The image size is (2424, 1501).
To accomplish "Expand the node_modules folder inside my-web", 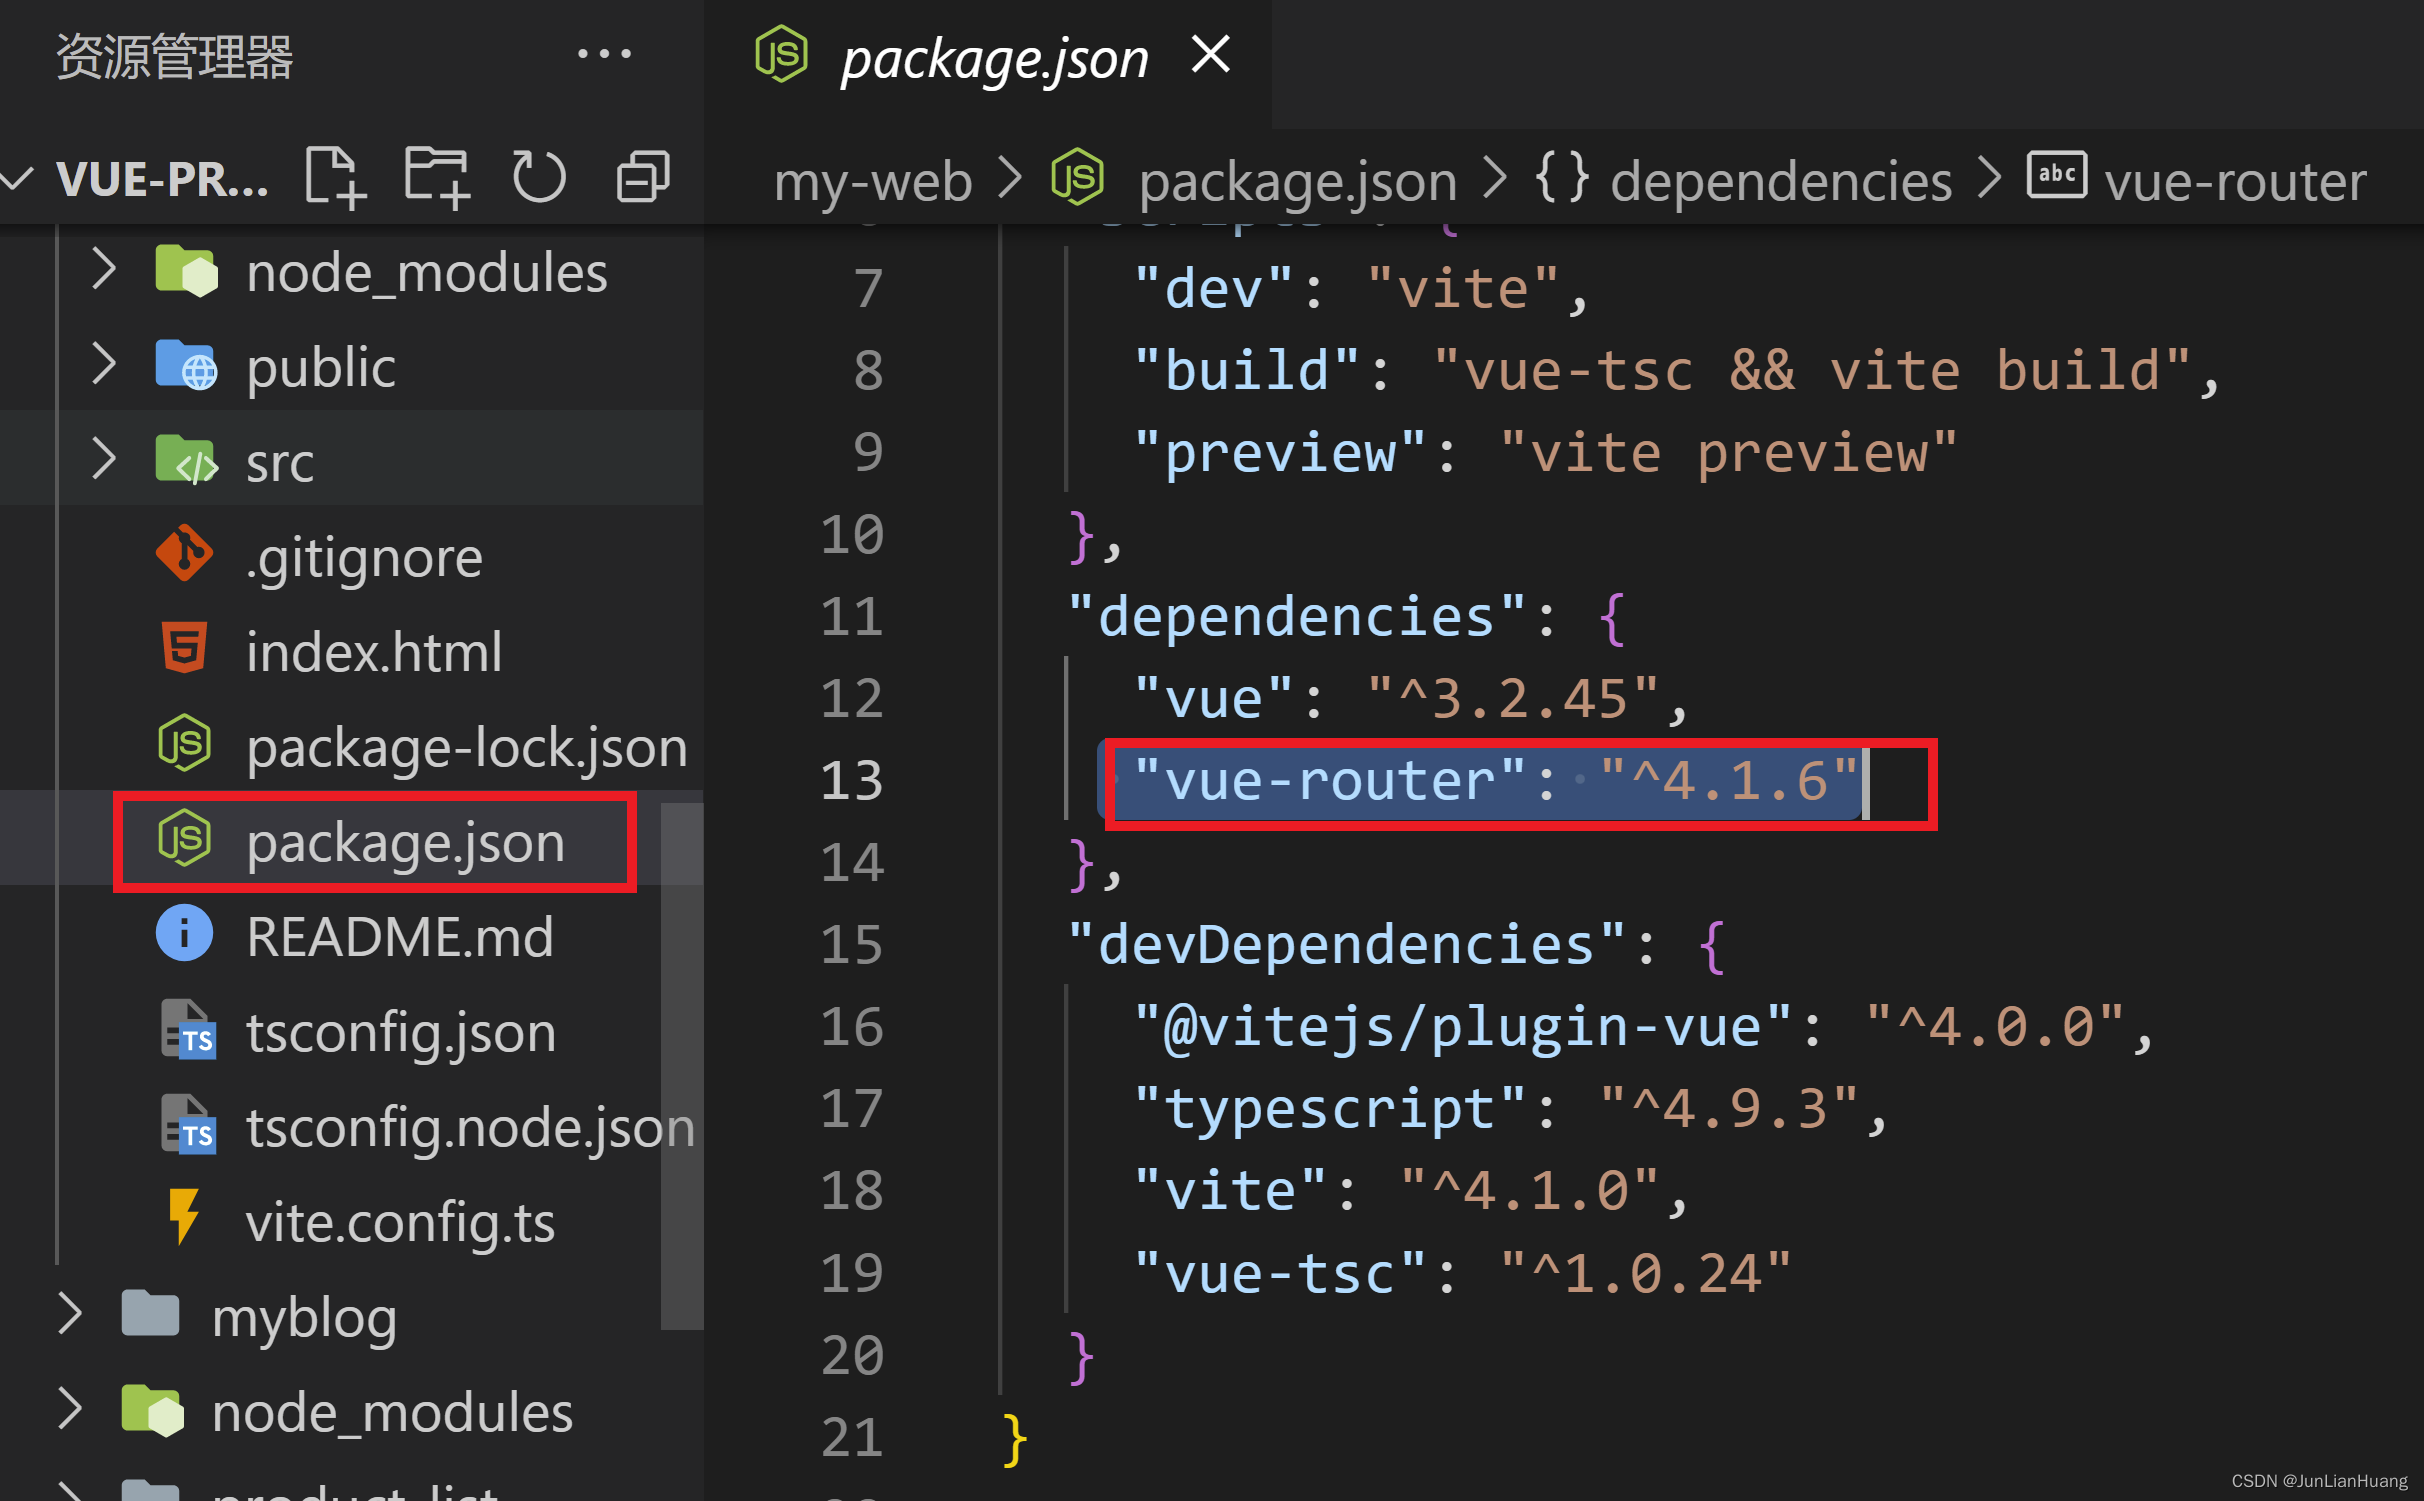I will [x=103, y=270].
